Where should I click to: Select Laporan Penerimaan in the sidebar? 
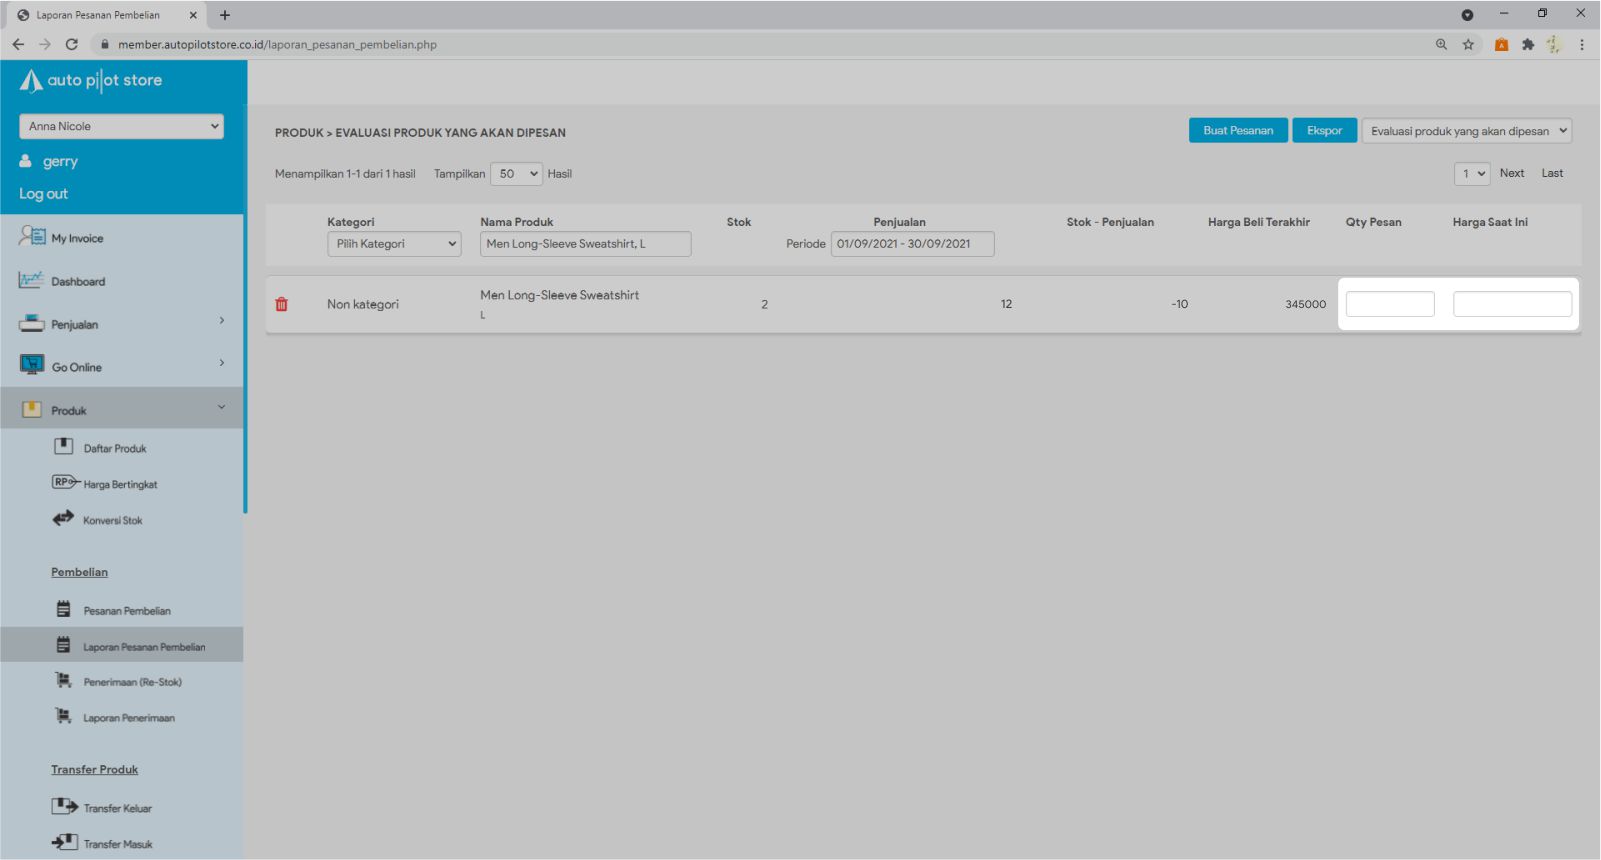coord(128,718)
